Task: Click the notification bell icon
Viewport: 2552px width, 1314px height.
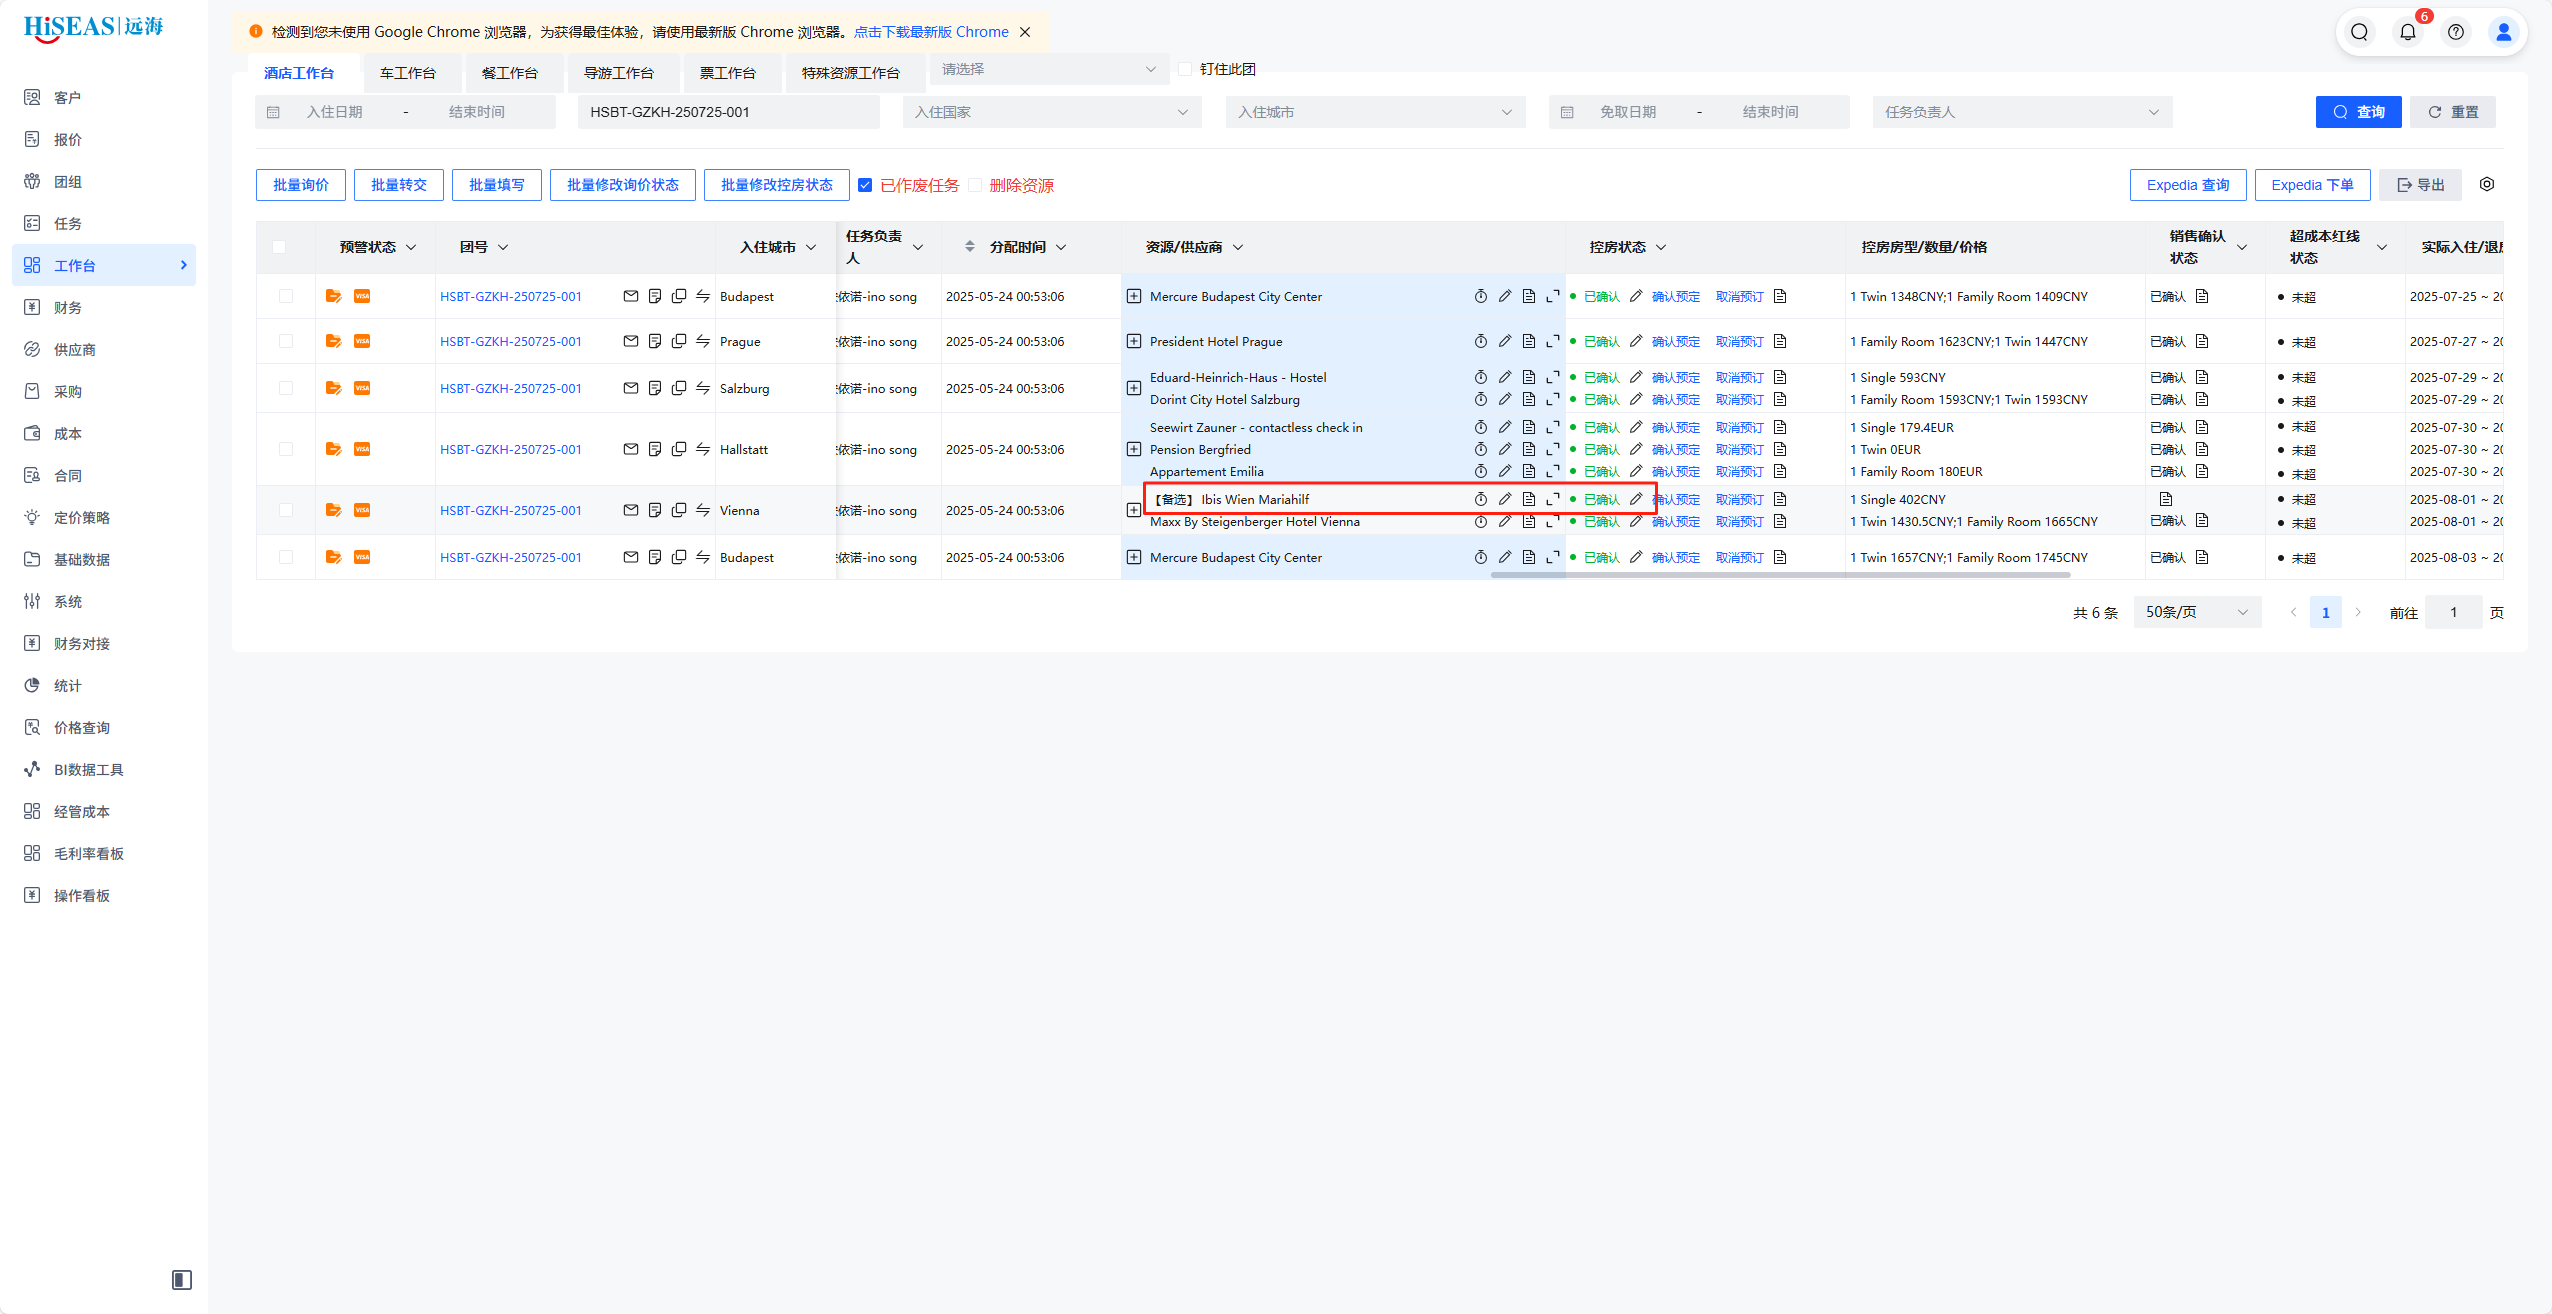Action: [2408, 32]
